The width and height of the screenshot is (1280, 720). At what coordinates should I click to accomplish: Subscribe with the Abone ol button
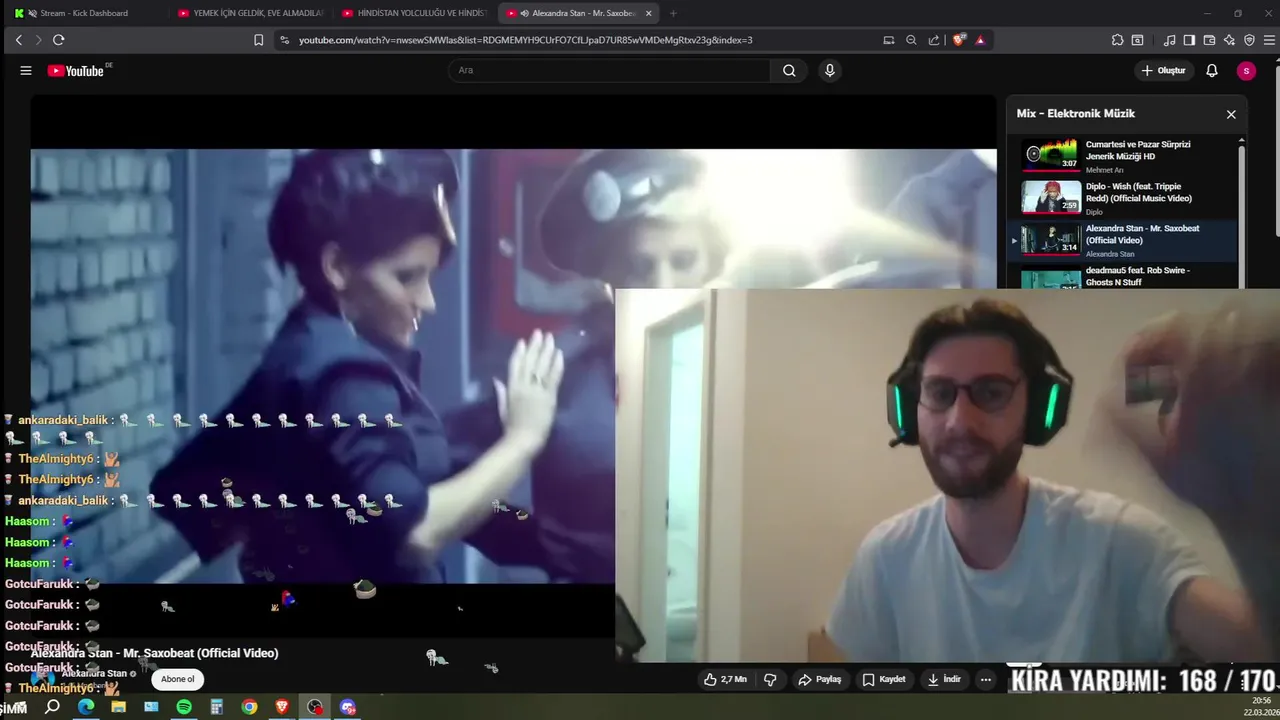pos(178,679)
